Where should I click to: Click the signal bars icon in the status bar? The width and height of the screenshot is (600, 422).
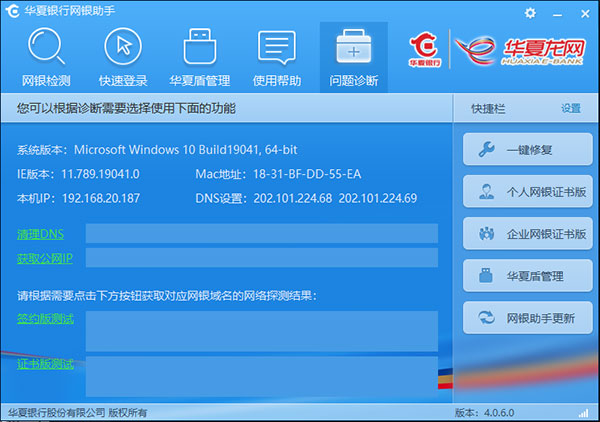click(584, 413)
